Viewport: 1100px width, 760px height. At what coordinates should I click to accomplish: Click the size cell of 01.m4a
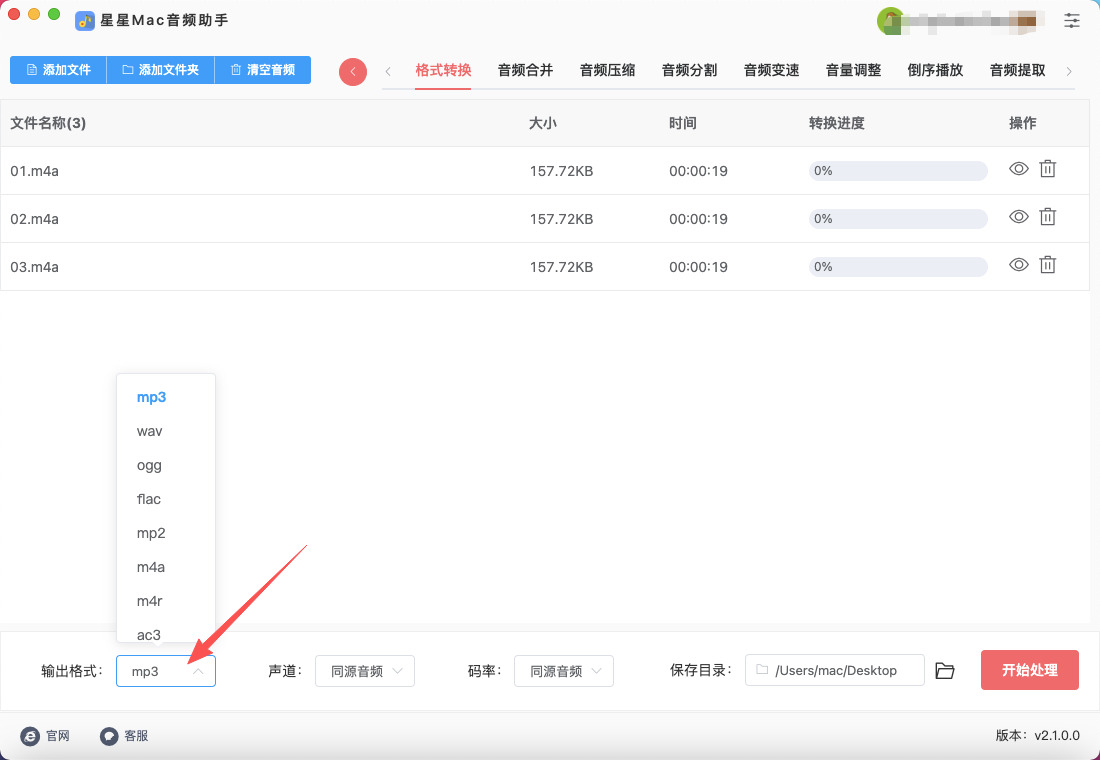[561, 171]
